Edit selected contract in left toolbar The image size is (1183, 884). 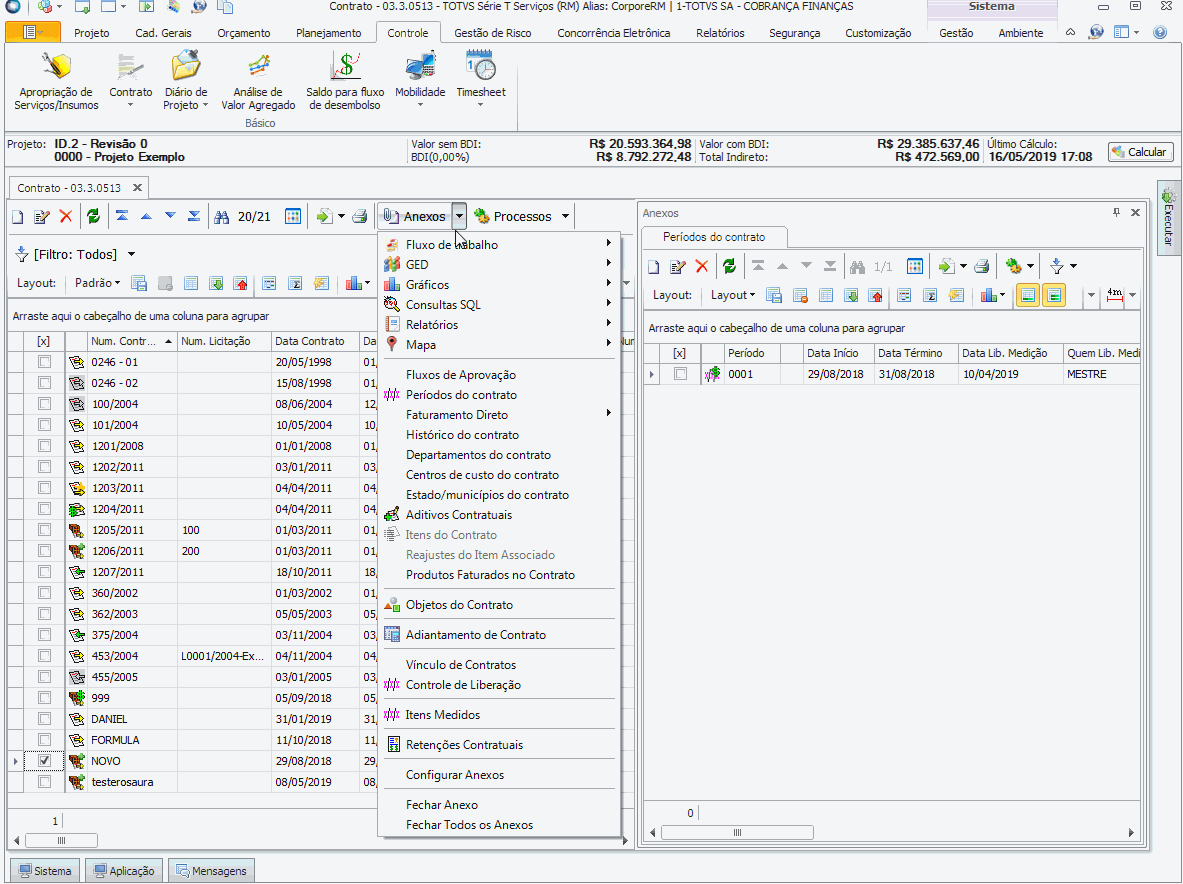42,217
